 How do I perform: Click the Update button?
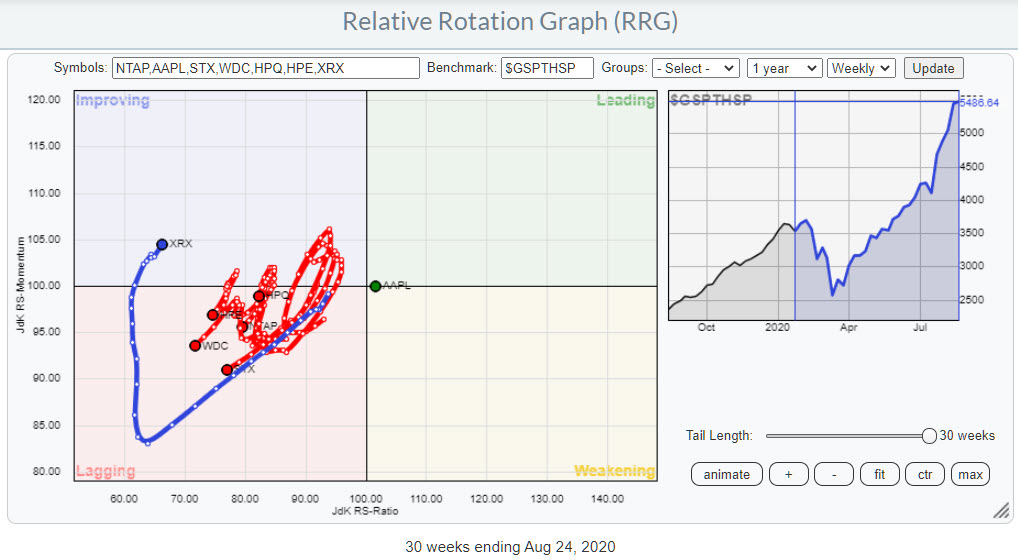coord(933,68)
